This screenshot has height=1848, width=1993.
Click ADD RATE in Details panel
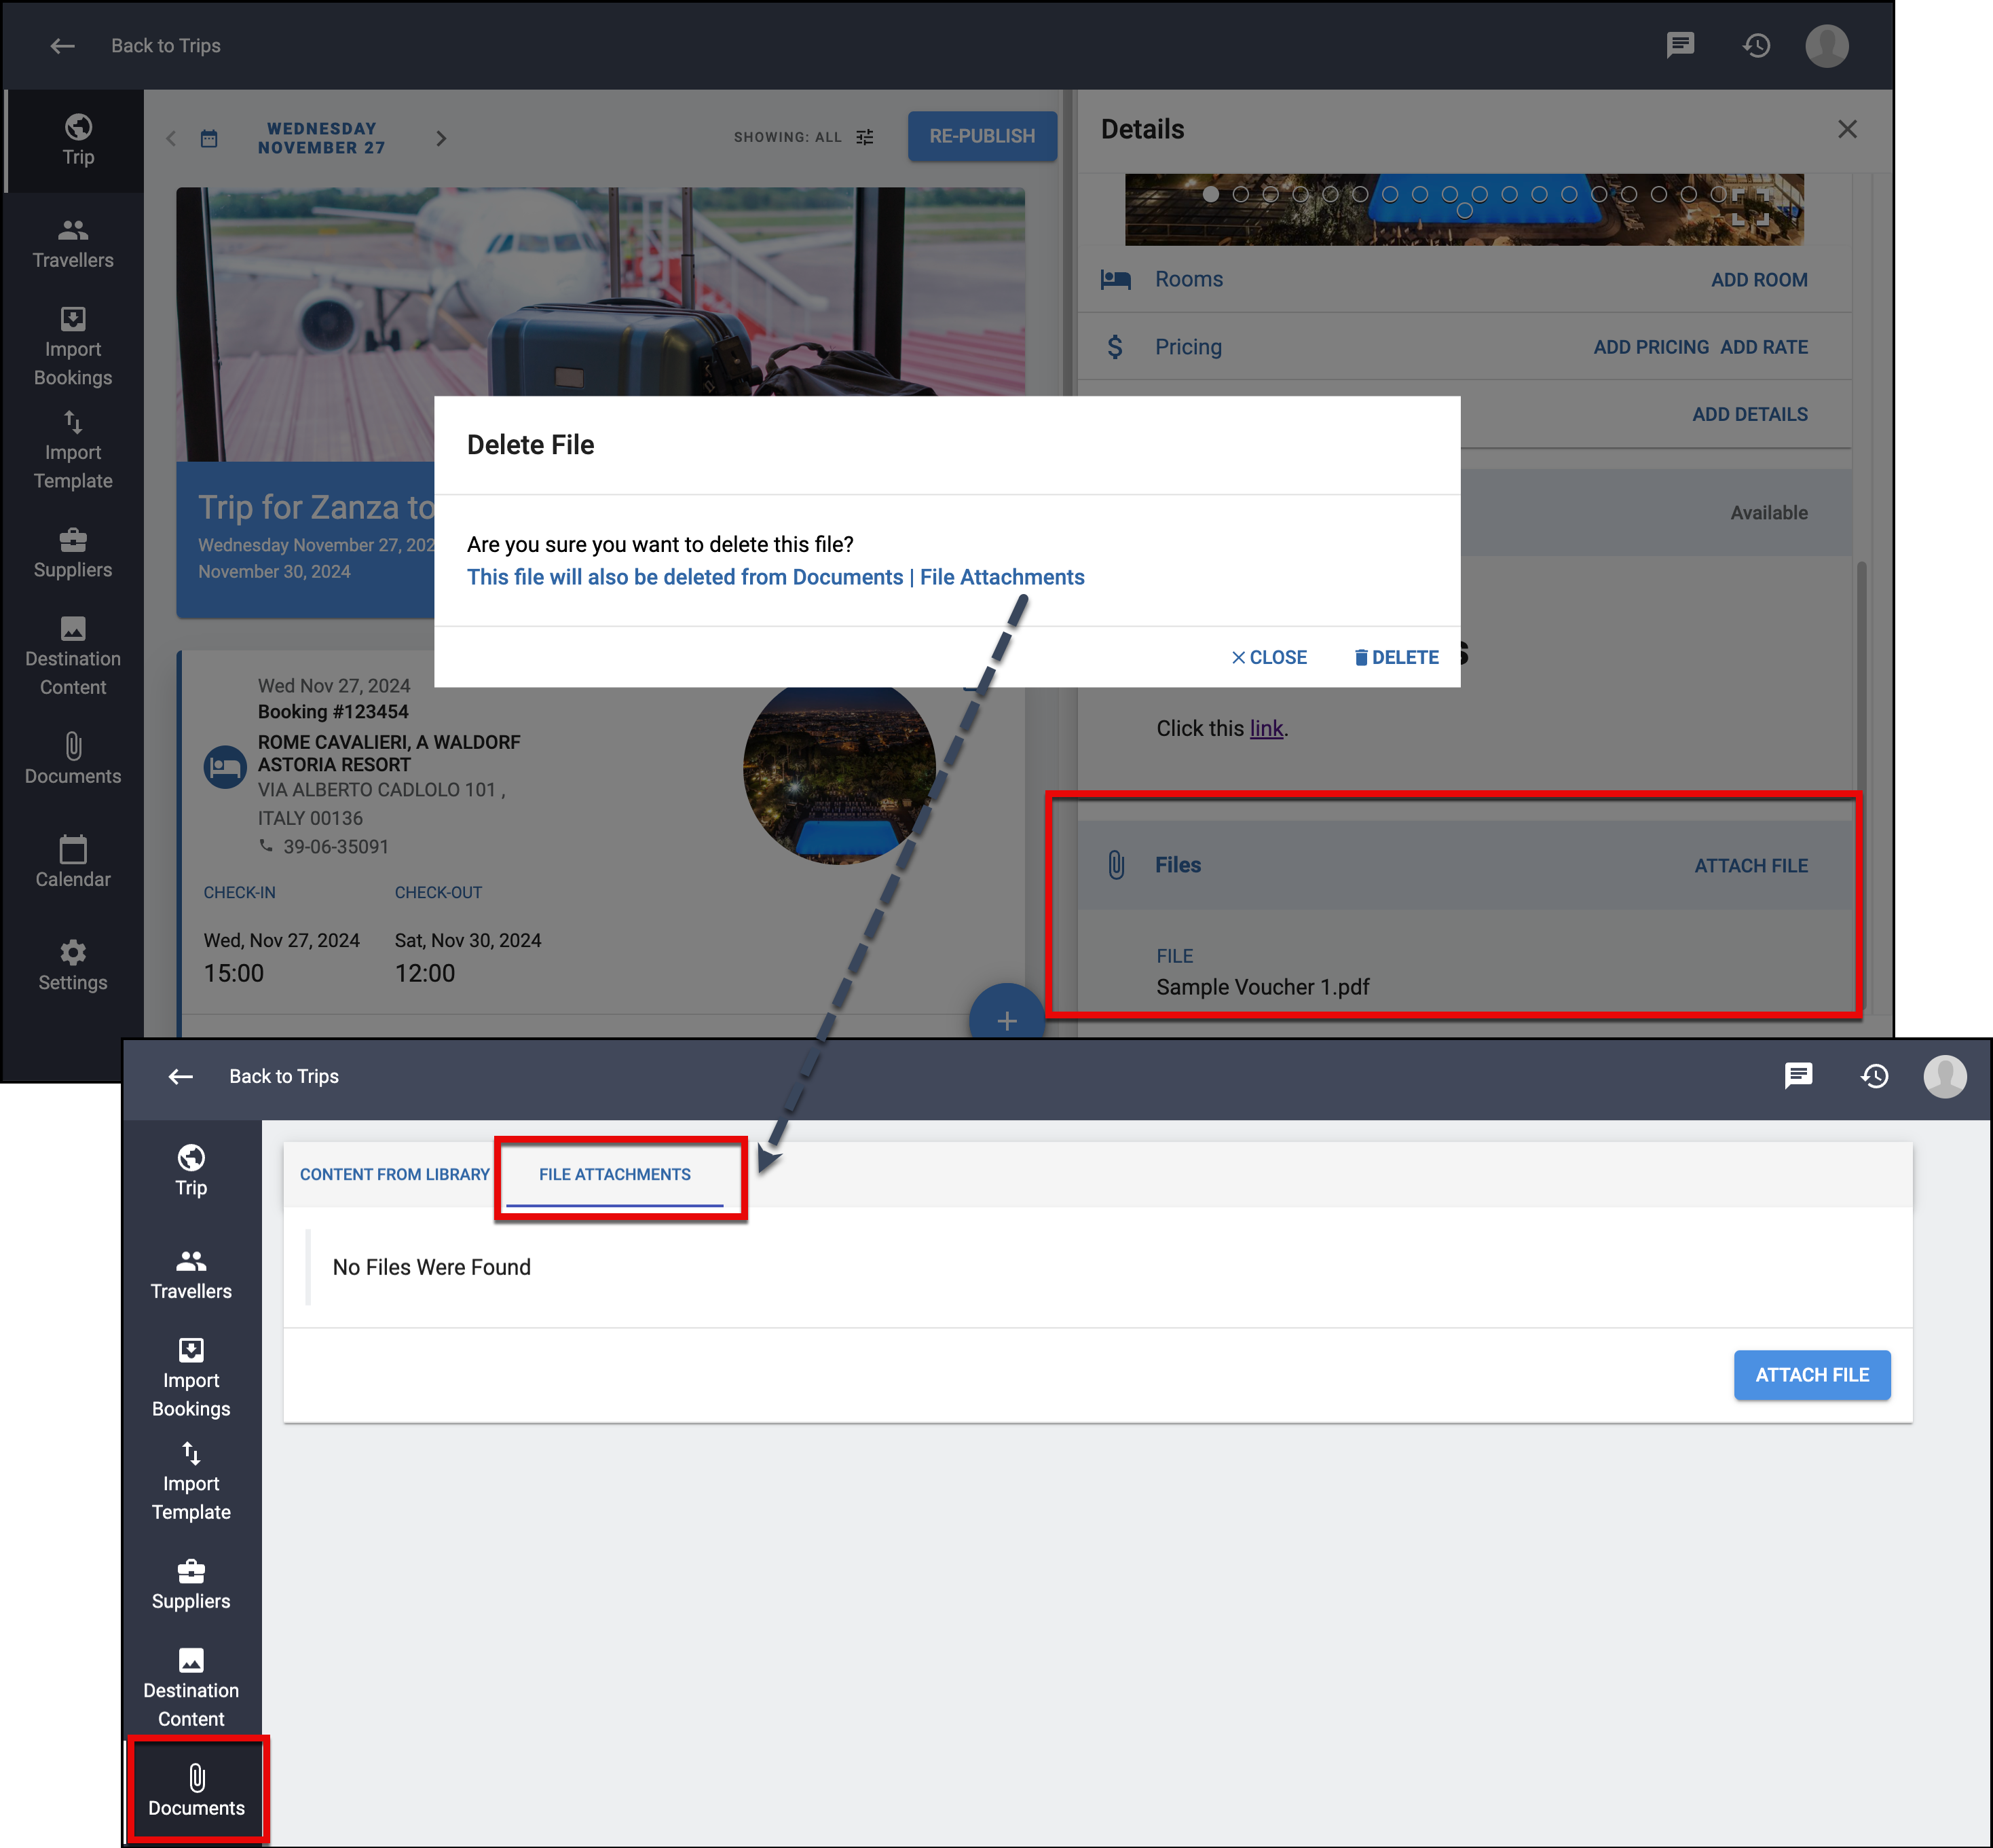[1764, 347]
